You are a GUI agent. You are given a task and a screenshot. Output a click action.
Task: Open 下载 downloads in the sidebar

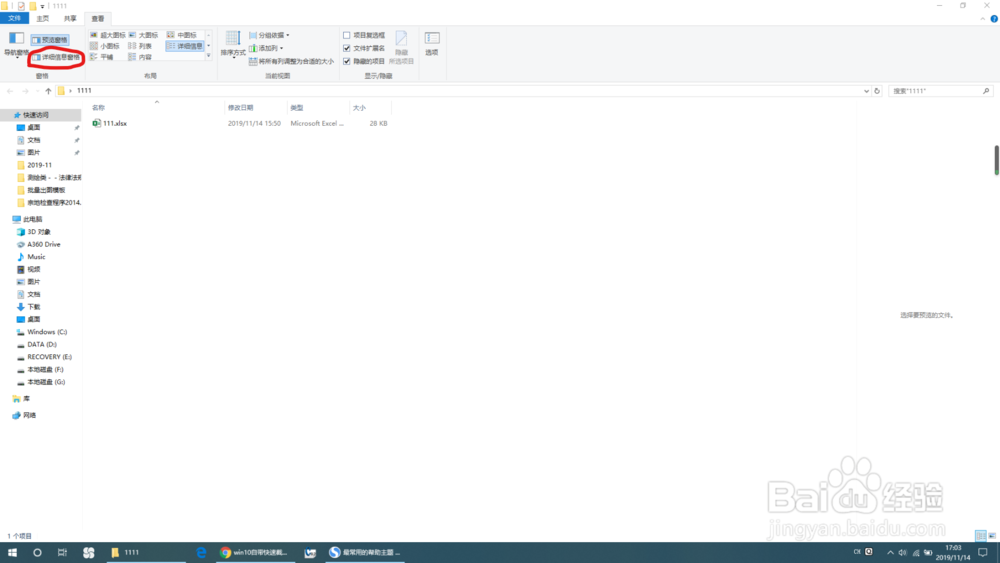coord(34,307)
